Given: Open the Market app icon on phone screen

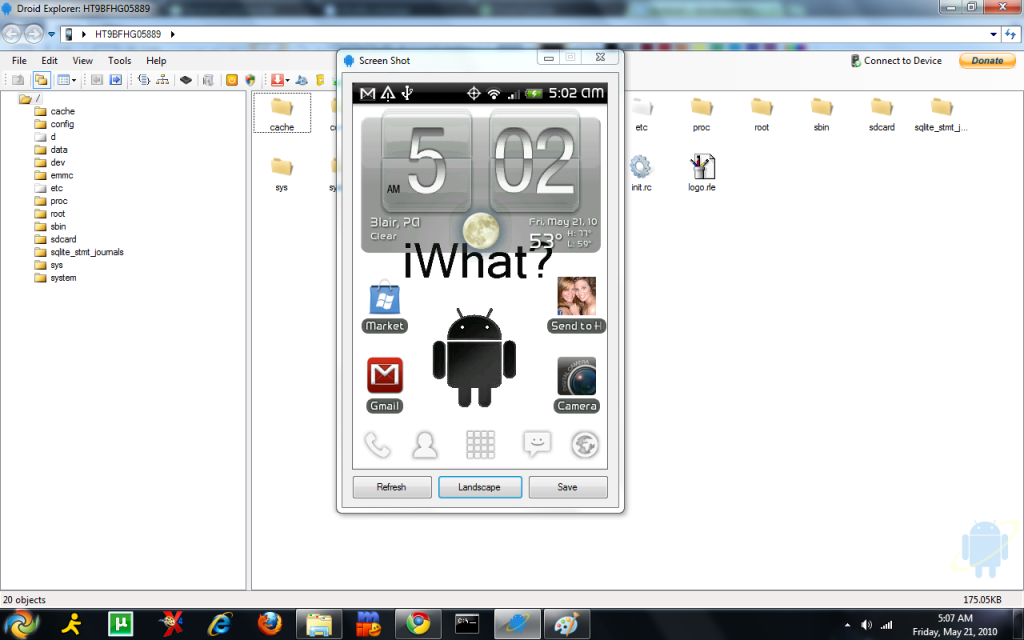Looking at the screenshot, I should [384, 300].
